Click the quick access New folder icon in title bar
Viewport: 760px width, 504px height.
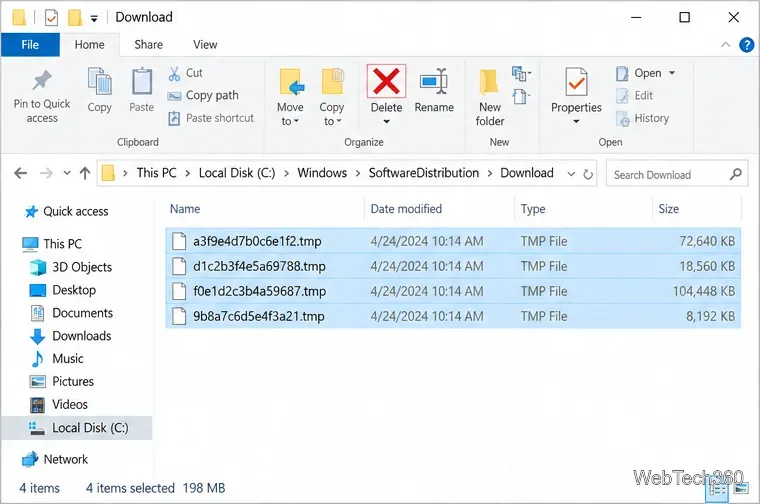(75, 18)
